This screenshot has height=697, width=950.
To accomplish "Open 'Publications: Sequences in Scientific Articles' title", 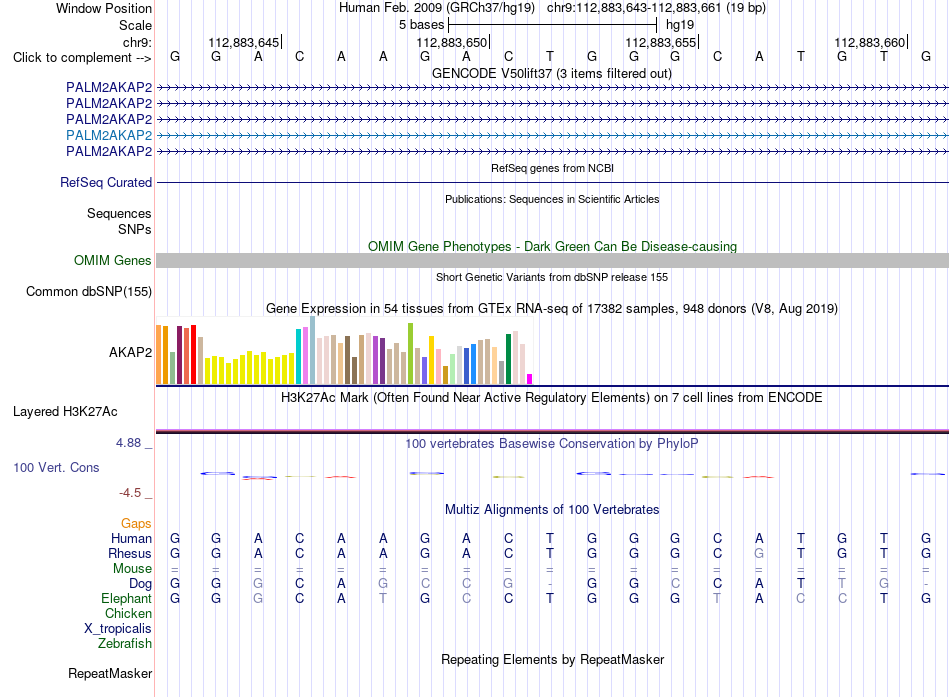I will coord(552,199).
